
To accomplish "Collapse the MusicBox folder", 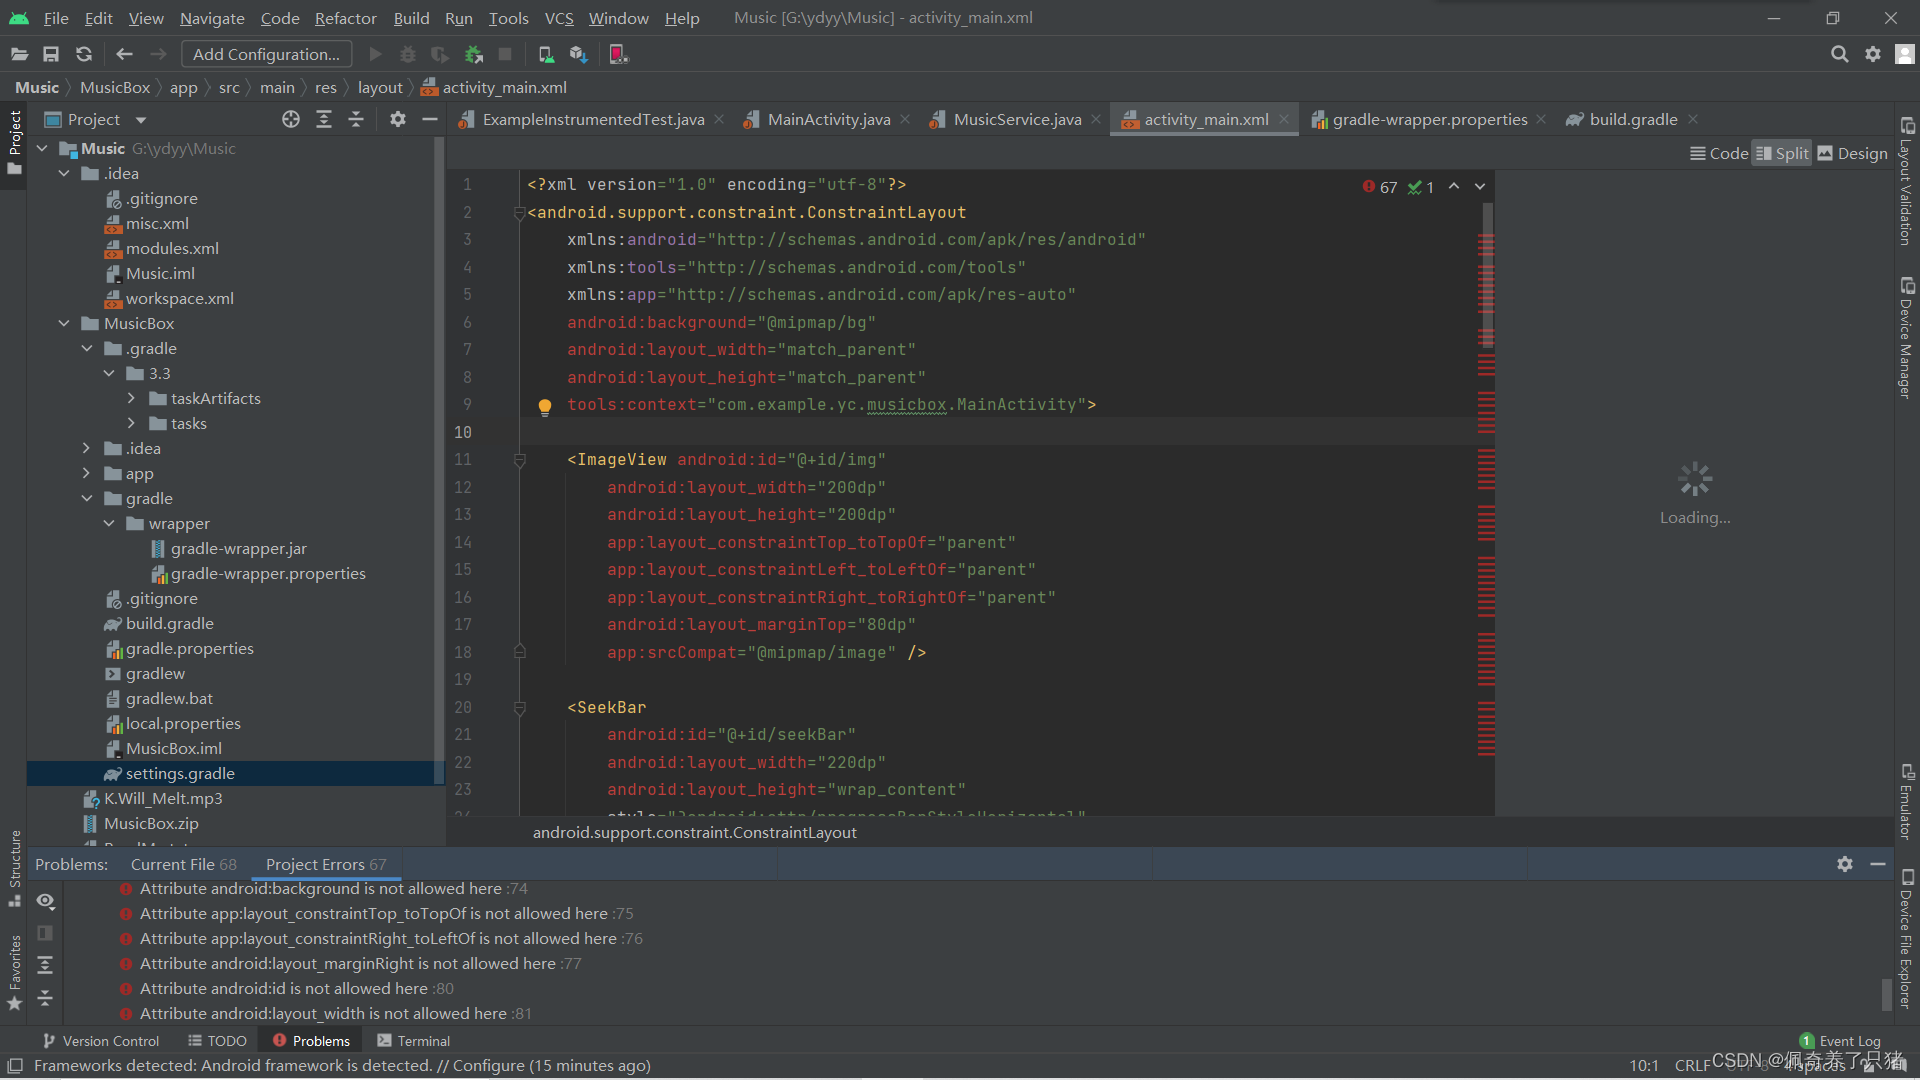I will coord(64,323).
